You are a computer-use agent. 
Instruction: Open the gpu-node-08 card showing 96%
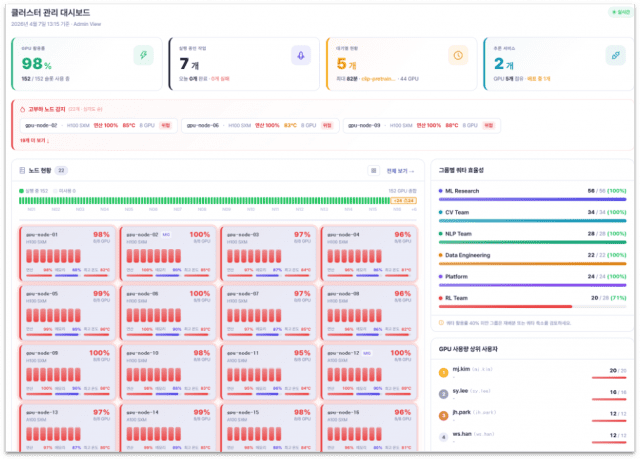click(369, 313)
